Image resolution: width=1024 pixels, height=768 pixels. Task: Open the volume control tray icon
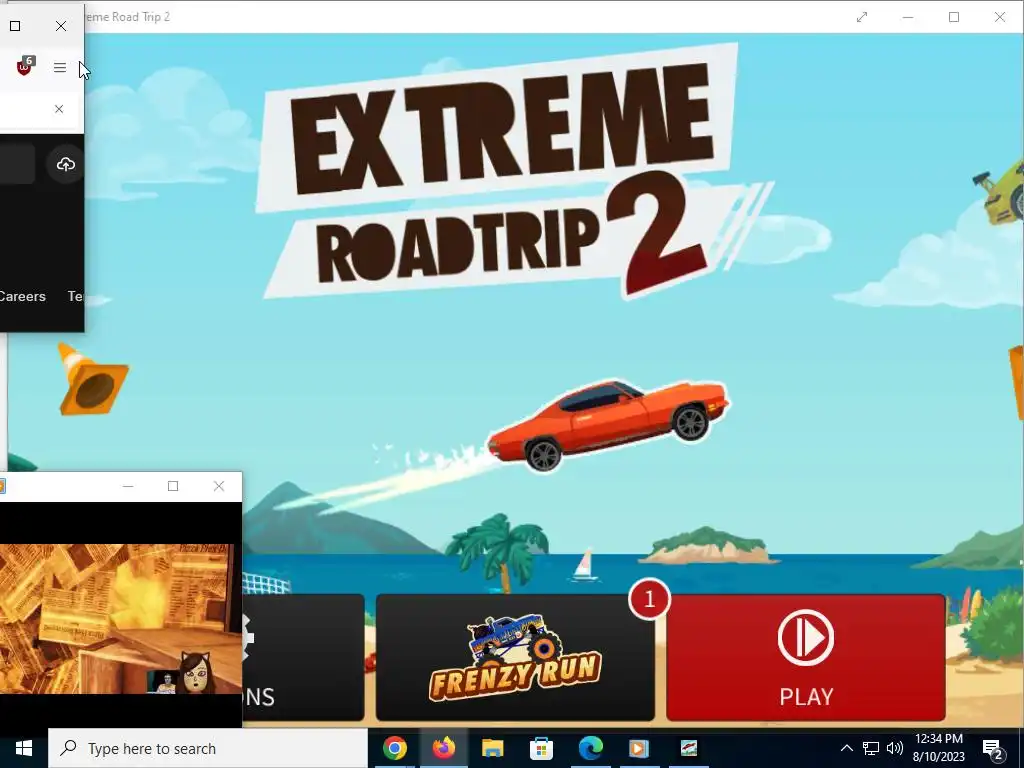click(895, 748)
